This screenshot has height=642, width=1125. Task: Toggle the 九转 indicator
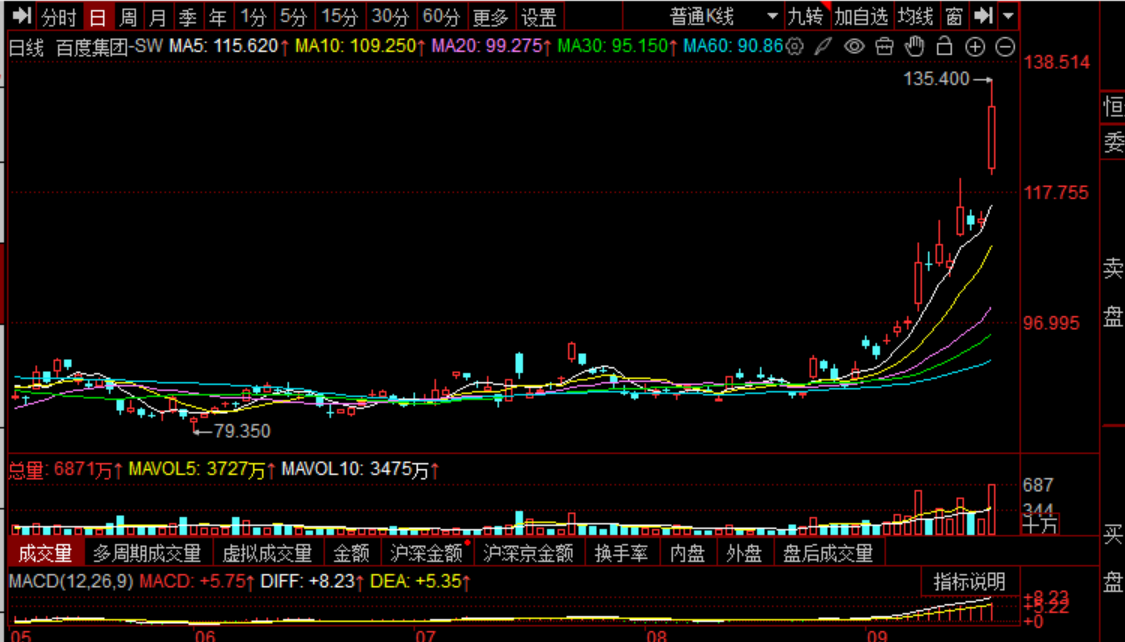click(806, 16)
